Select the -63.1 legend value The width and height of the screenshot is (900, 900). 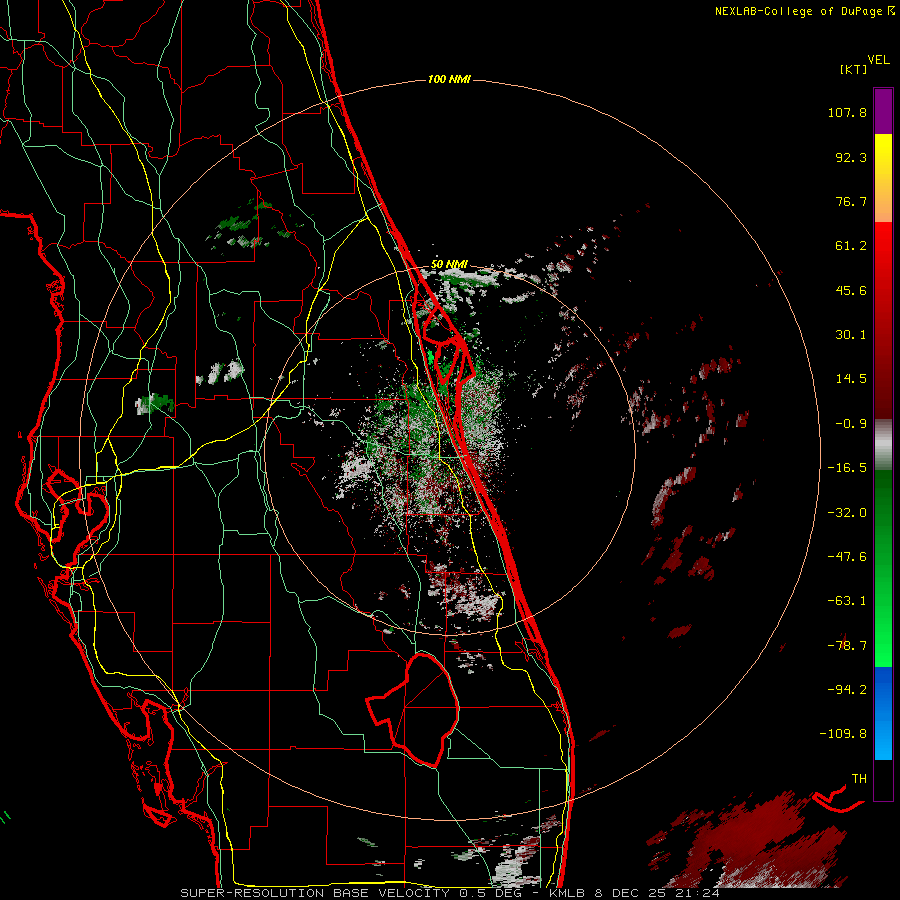point(847,601)
